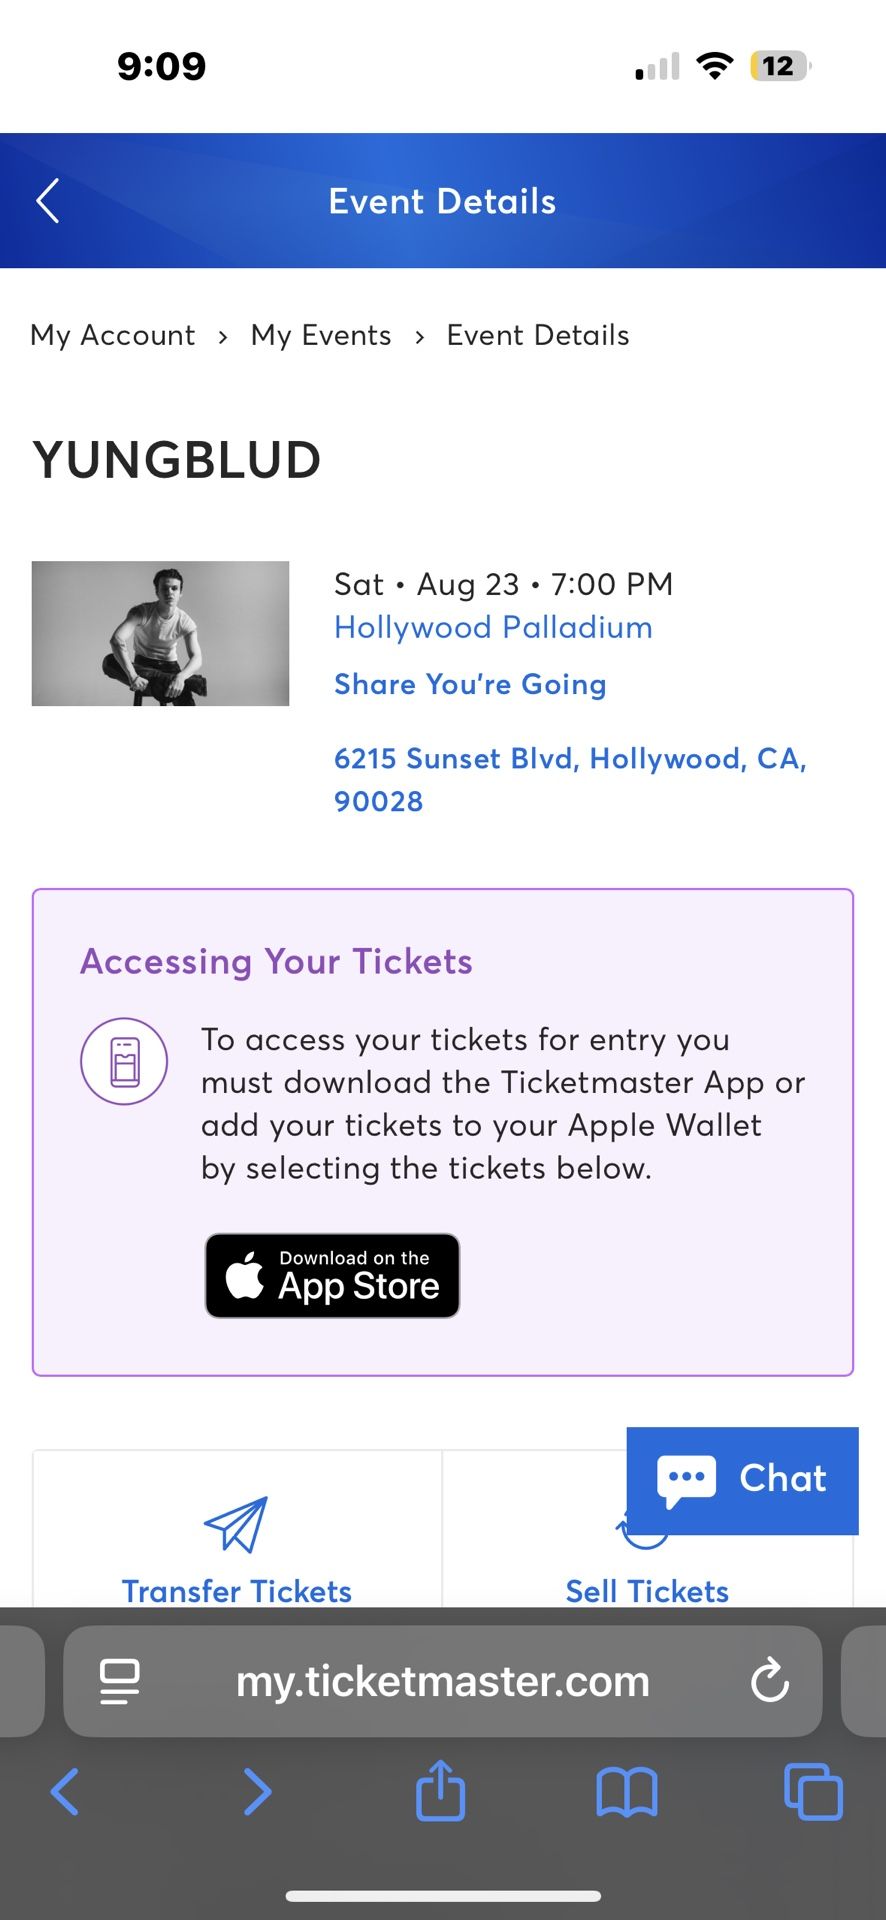Tap the Sell Tickets button

pyautogui.click(x=647, y=1590)
